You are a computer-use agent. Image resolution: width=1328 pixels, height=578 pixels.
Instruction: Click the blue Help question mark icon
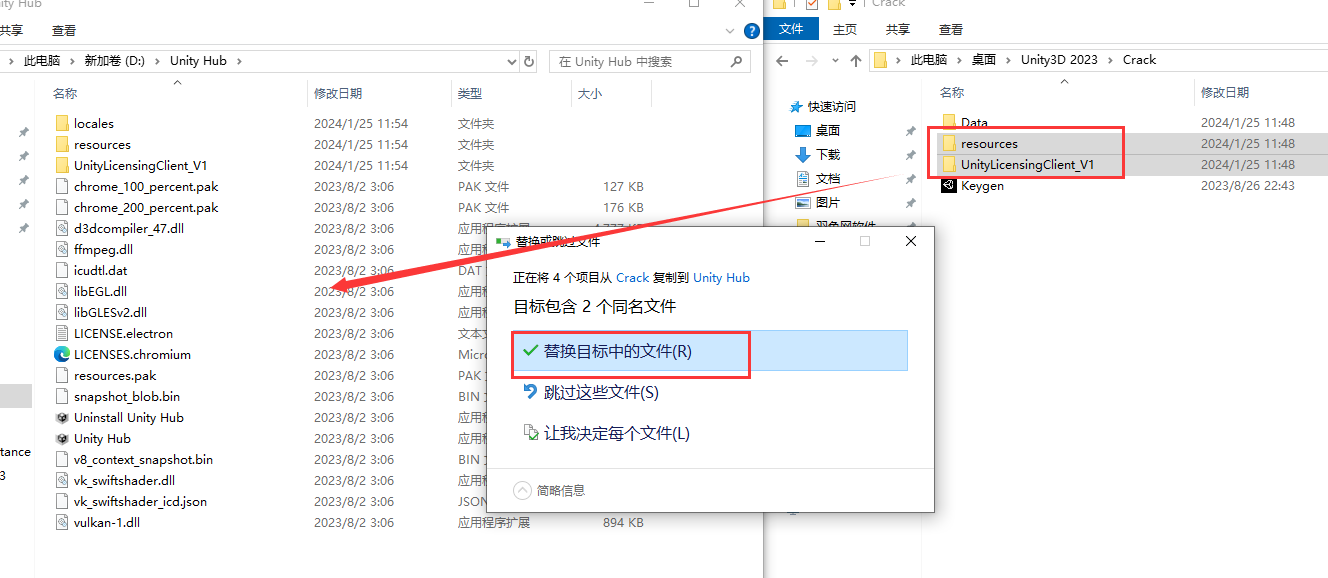click(x=750, y=29)
